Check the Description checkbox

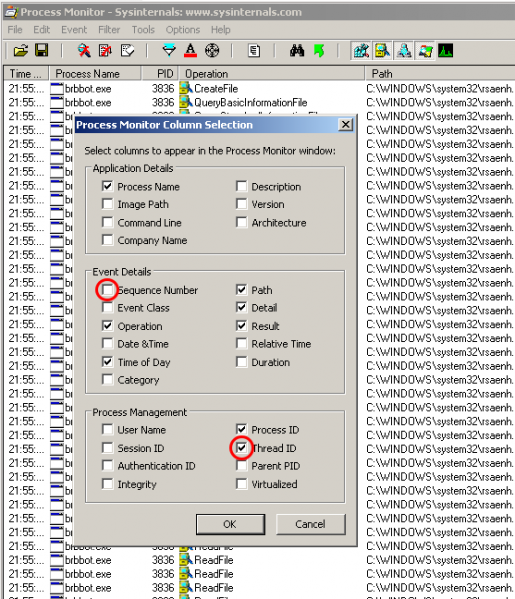pos(241,186)
